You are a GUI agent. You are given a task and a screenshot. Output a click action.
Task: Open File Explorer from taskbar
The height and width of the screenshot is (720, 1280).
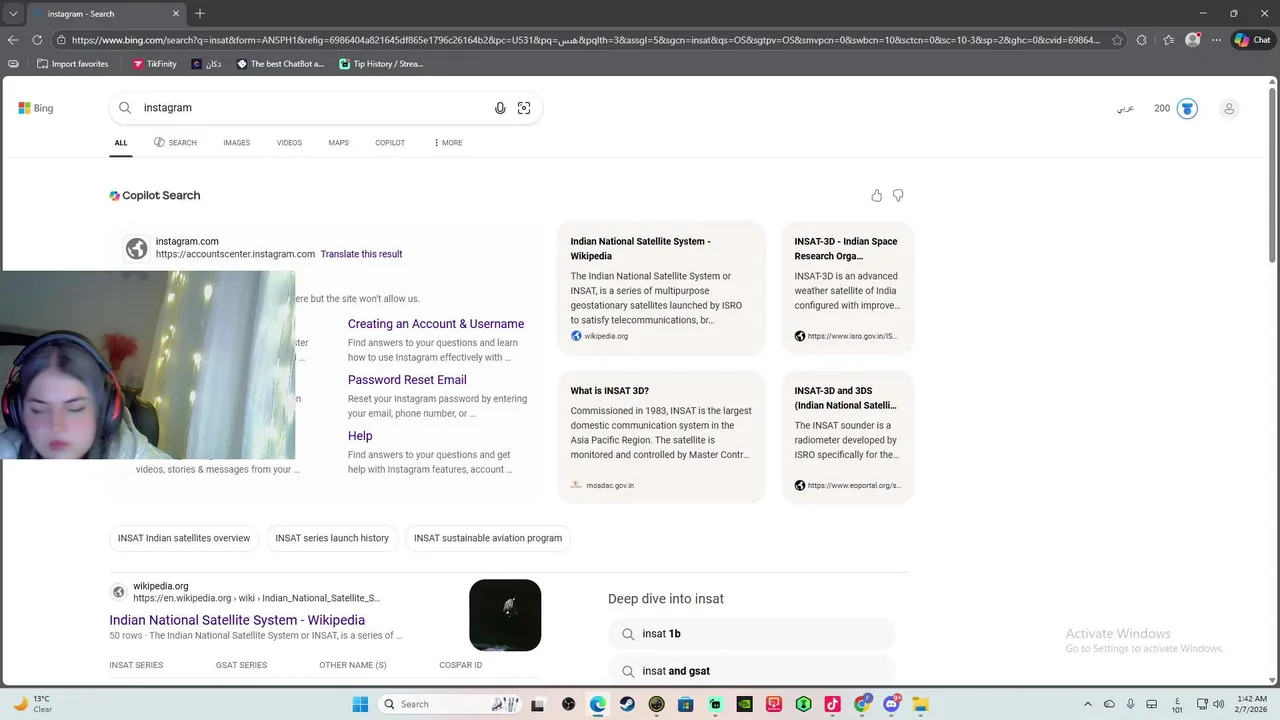coord(920,704)
